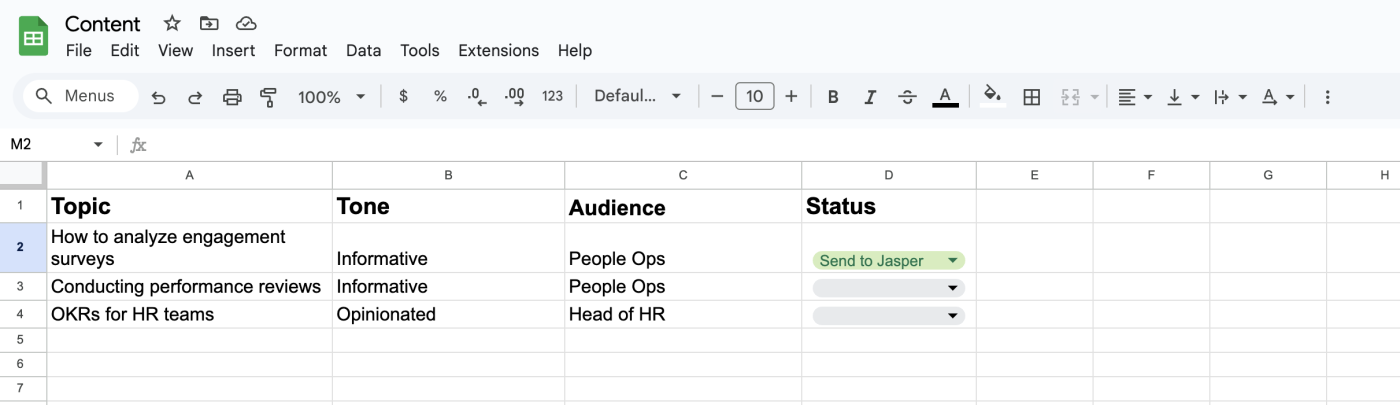Toggle italic formatting
The width and height of the screenshot is (1400, 405).
870,97
